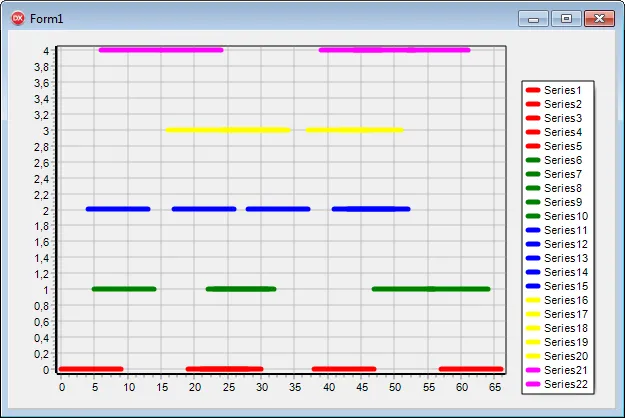This screenshot has width=625, height=418.
Task: Minimize the Form1 window
Action: [x=533, y=19]
